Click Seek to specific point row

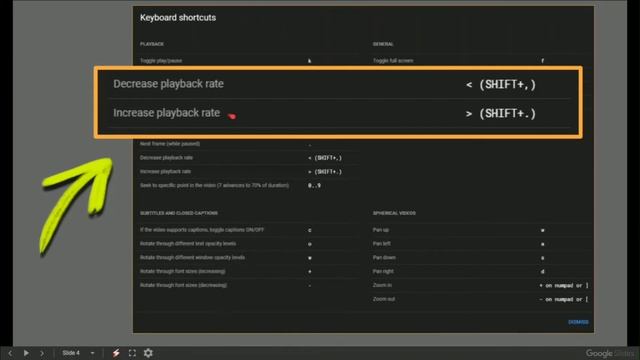pos(214,185)
